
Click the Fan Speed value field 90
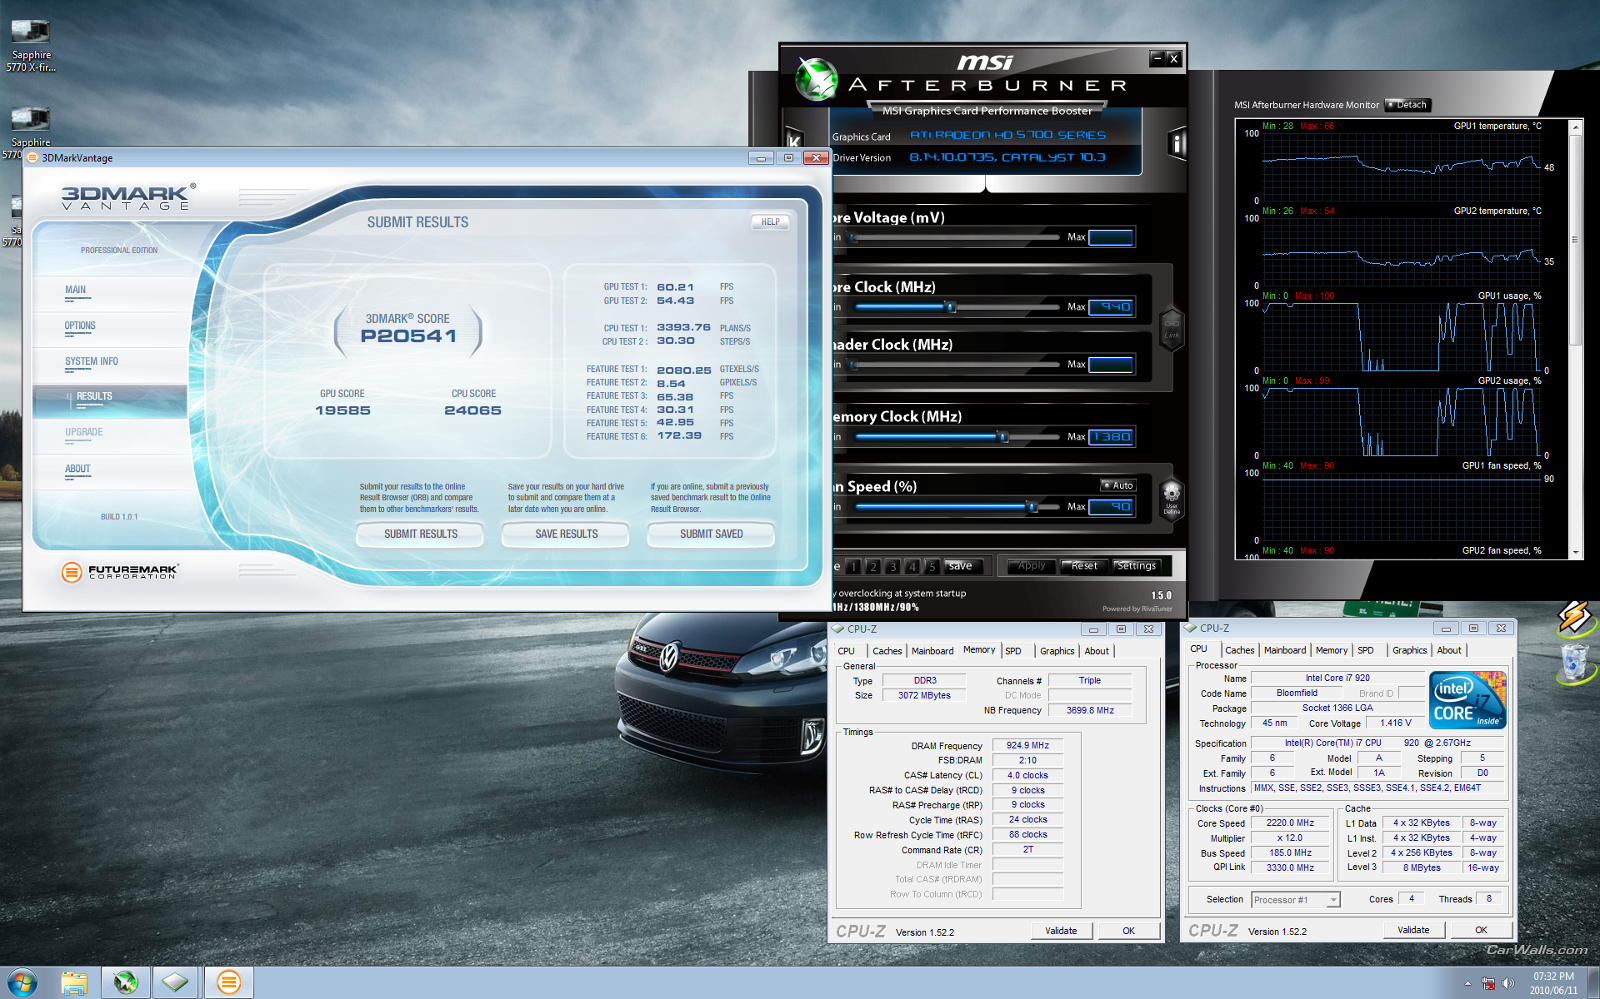point(1111,507)
